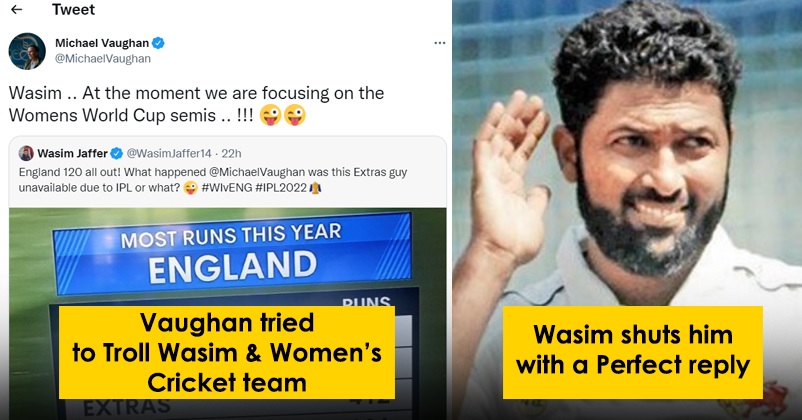Click verified badge beside Wasim Jaffer name
Image resolution: width=802 pixels, height=420 pixels.
tap(117, 153)
